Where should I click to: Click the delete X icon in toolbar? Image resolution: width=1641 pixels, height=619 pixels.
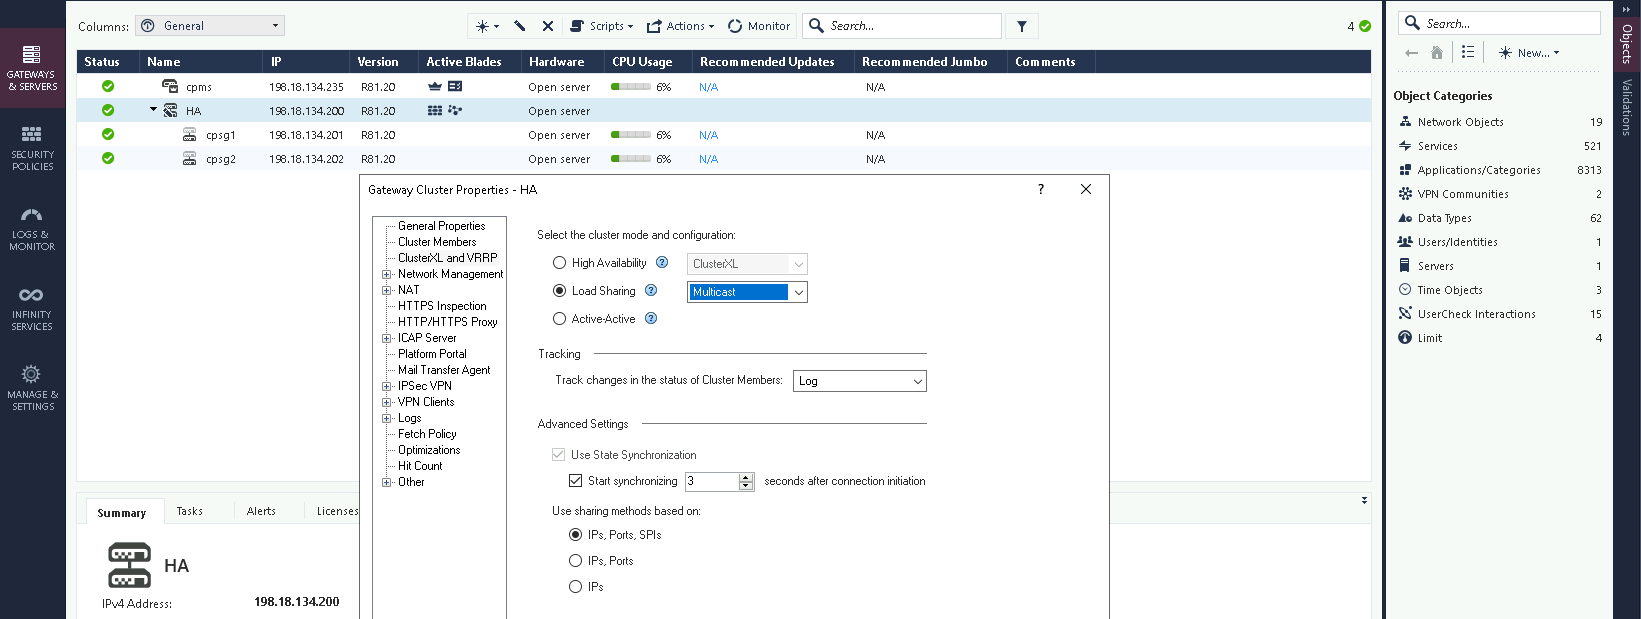click(548, 26)
